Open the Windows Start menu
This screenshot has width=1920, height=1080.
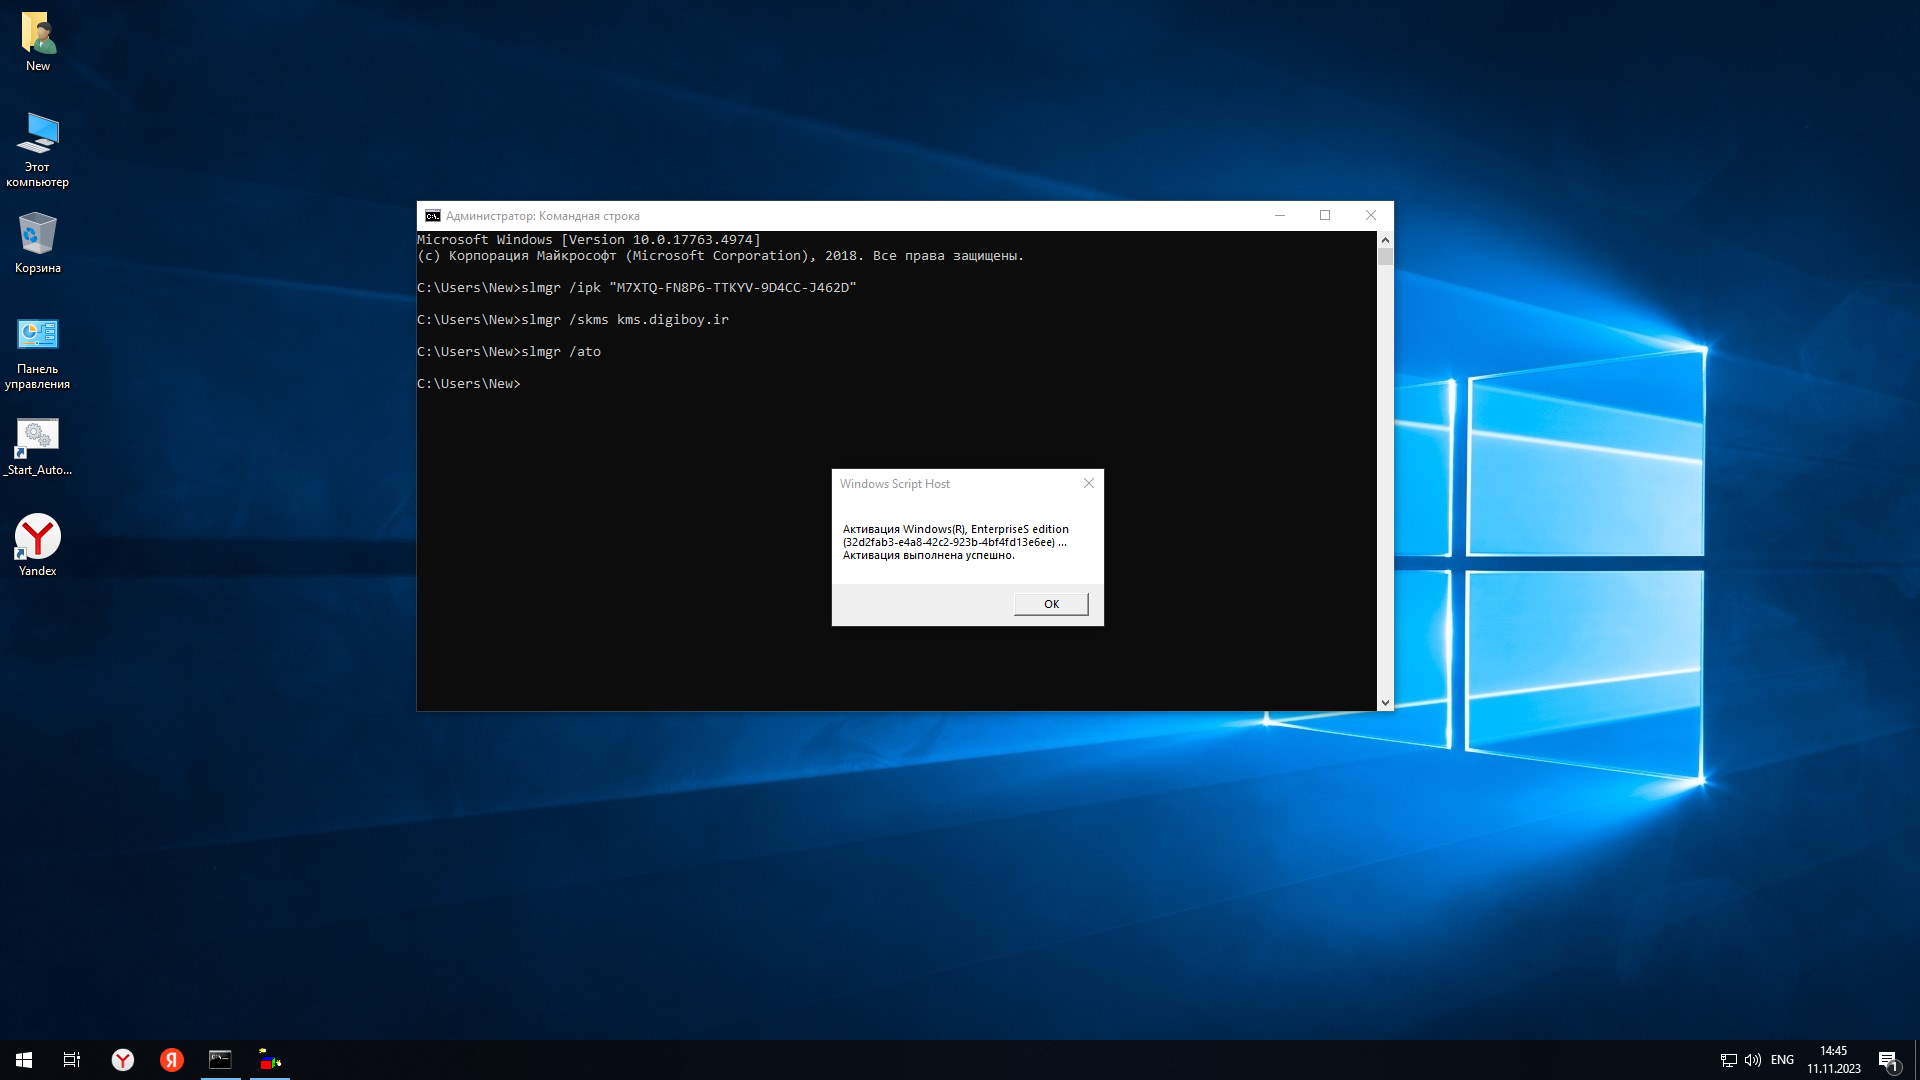click(x=24, y=1060)
